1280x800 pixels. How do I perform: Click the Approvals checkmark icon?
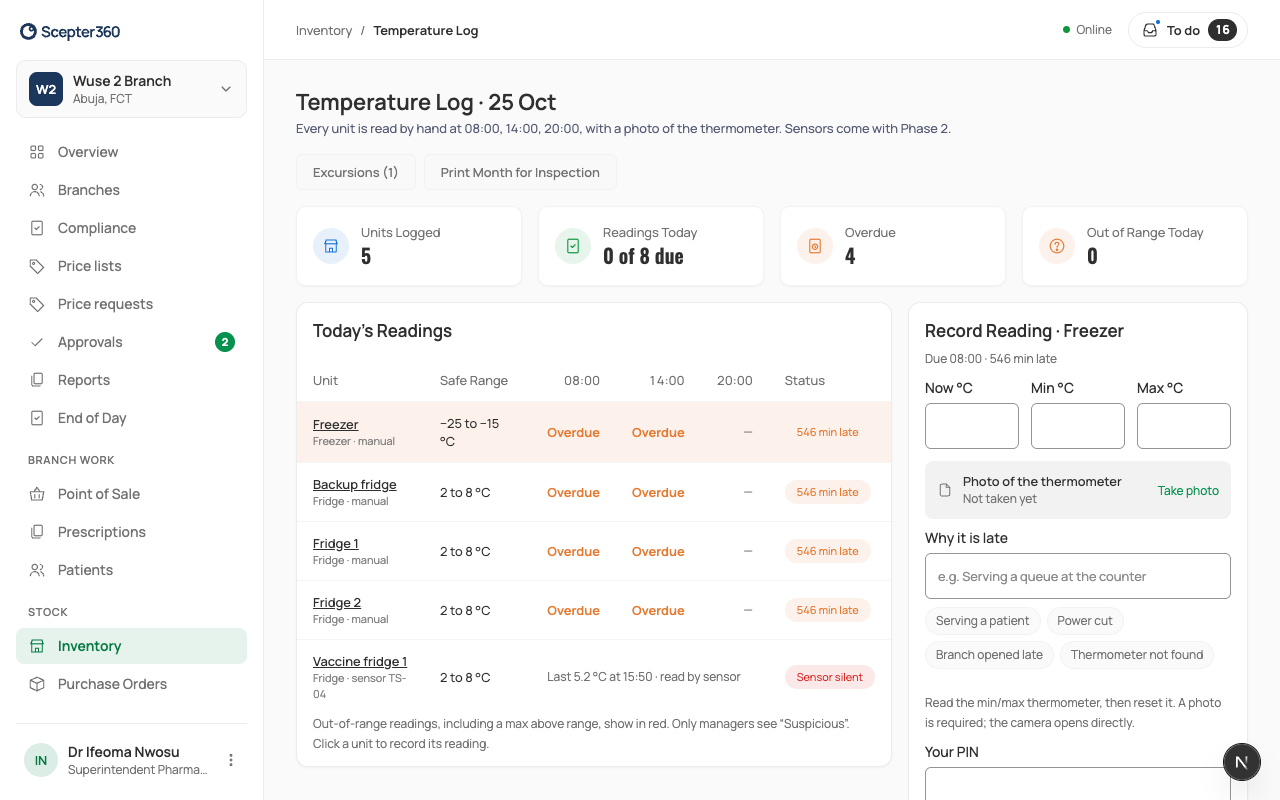point(37,342)
